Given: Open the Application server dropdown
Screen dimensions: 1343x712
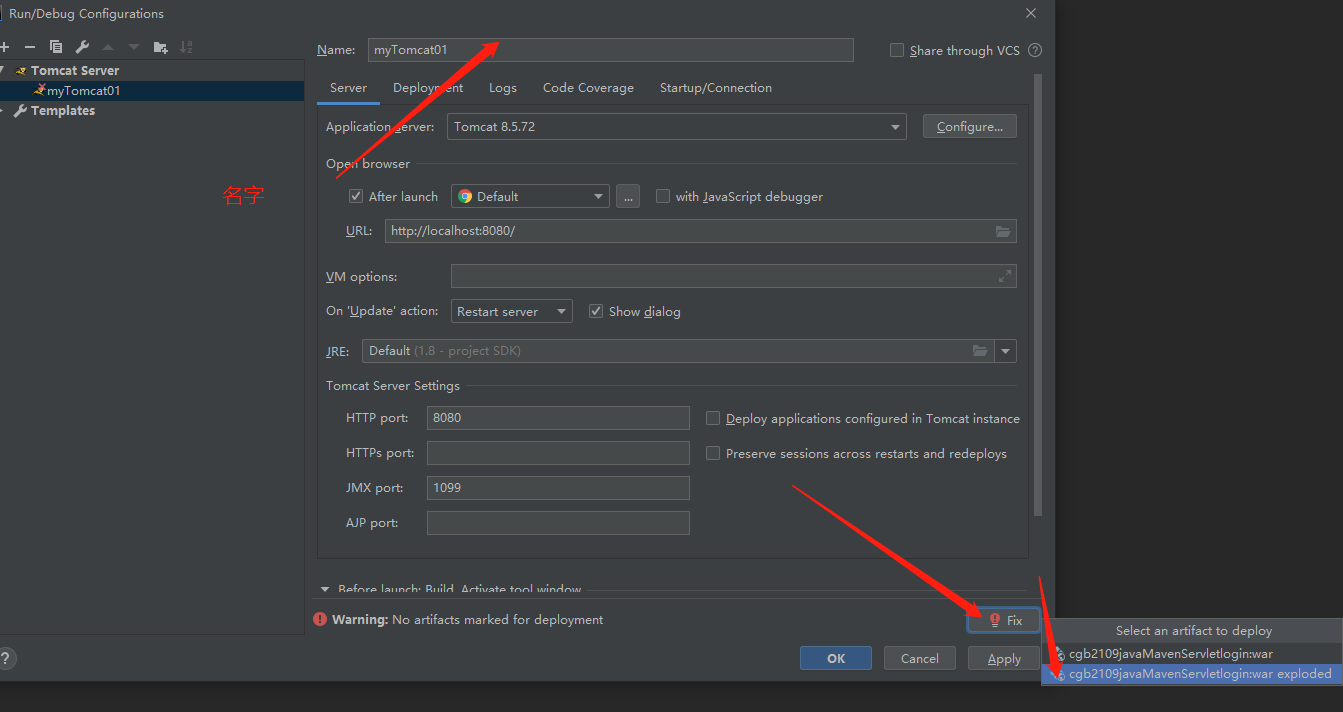Looking at the screenshot, I should point(895,126).
